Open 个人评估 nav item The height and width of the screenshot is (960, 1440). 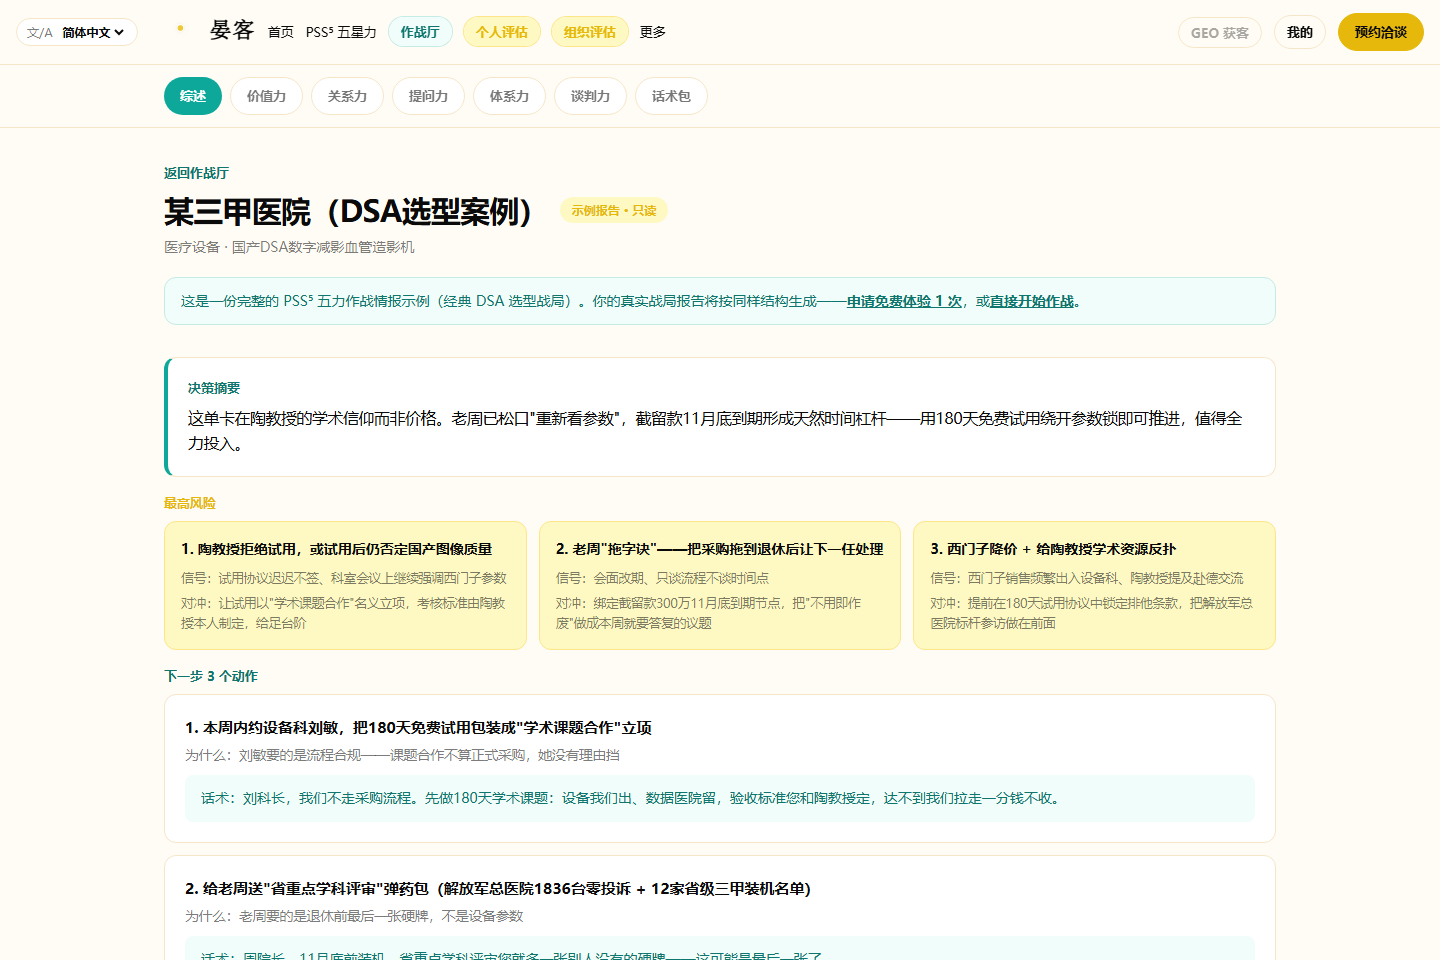pos(502,32)
